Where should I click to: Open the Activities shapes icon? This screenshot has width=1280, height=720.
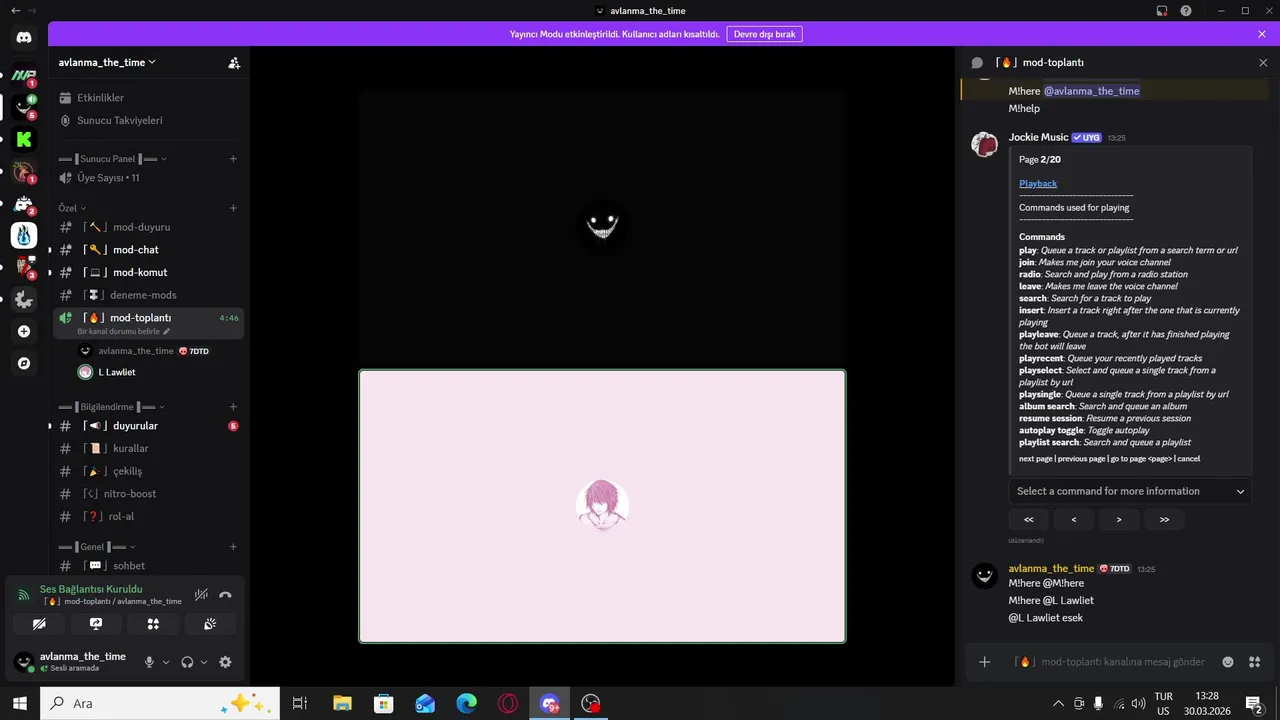tap(153, 624)
